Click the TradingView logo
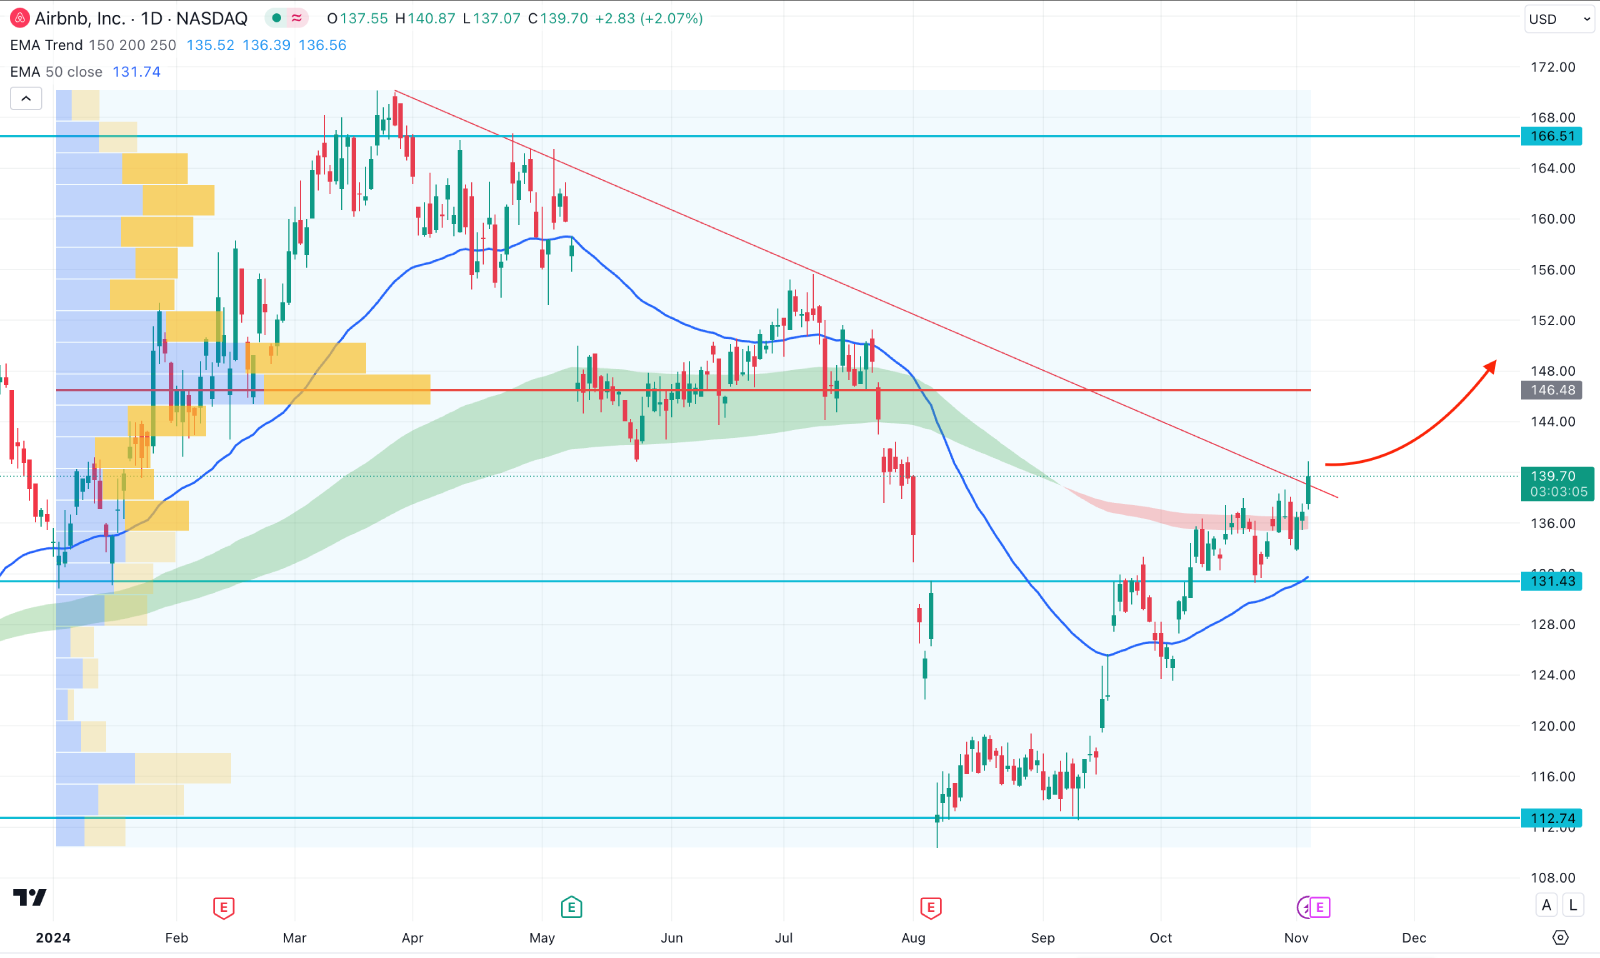1600x958 pixels. tap(29, 897)
